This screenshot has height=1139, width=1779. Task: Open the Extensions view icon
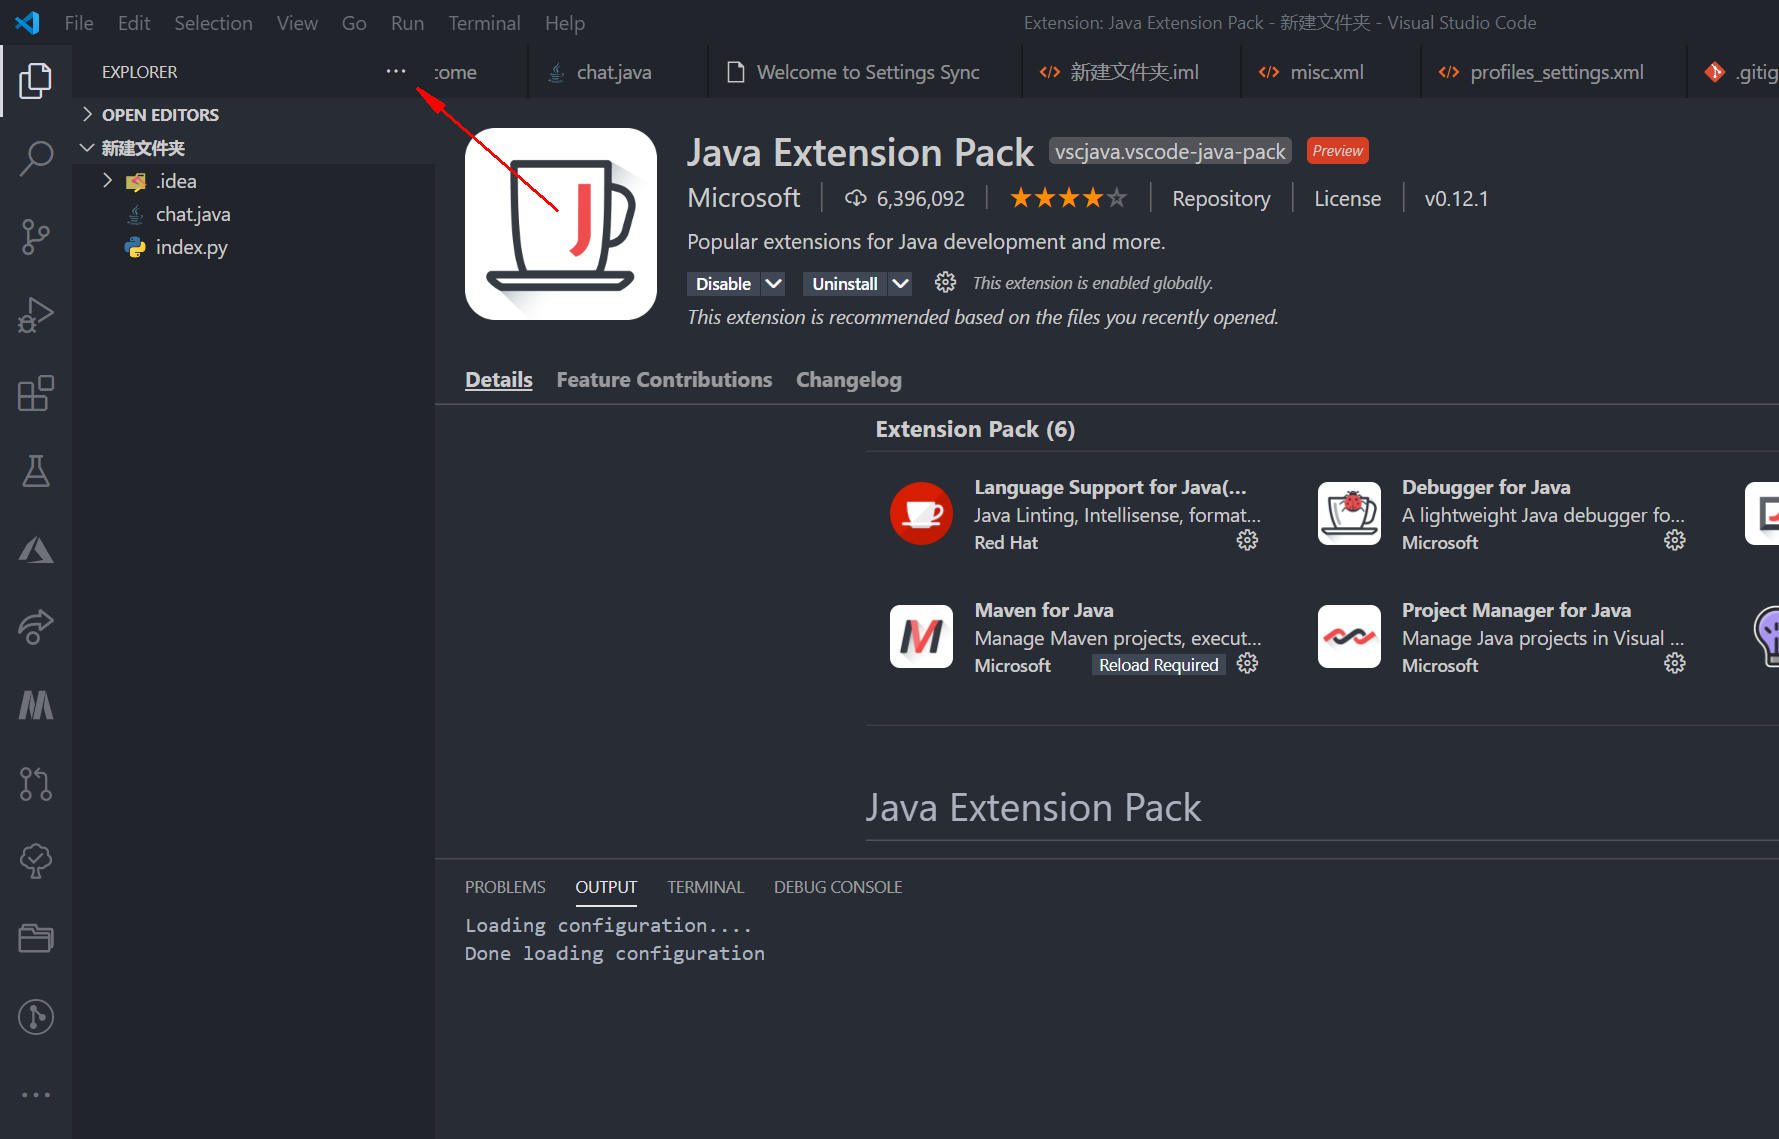(36, 393)
